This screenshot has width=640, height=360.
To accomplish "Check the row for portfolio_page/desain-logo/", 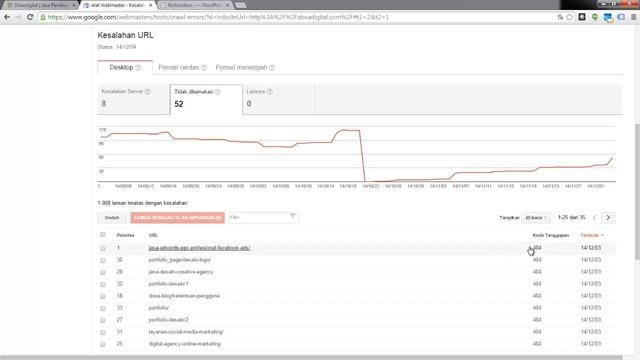I will click(102, 260).
